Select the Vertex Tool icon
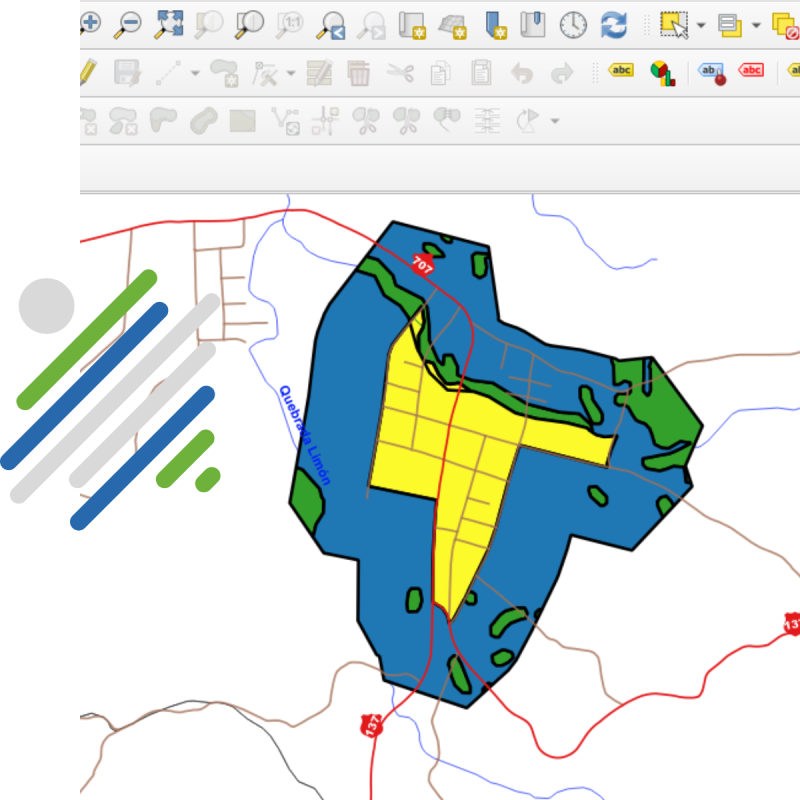The width and height of the screenshot is (800, 800). 265,73
